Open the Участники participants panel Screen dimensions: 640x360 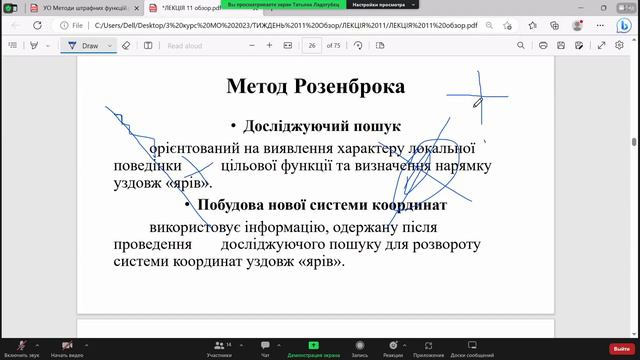click(x=220, y=349)
